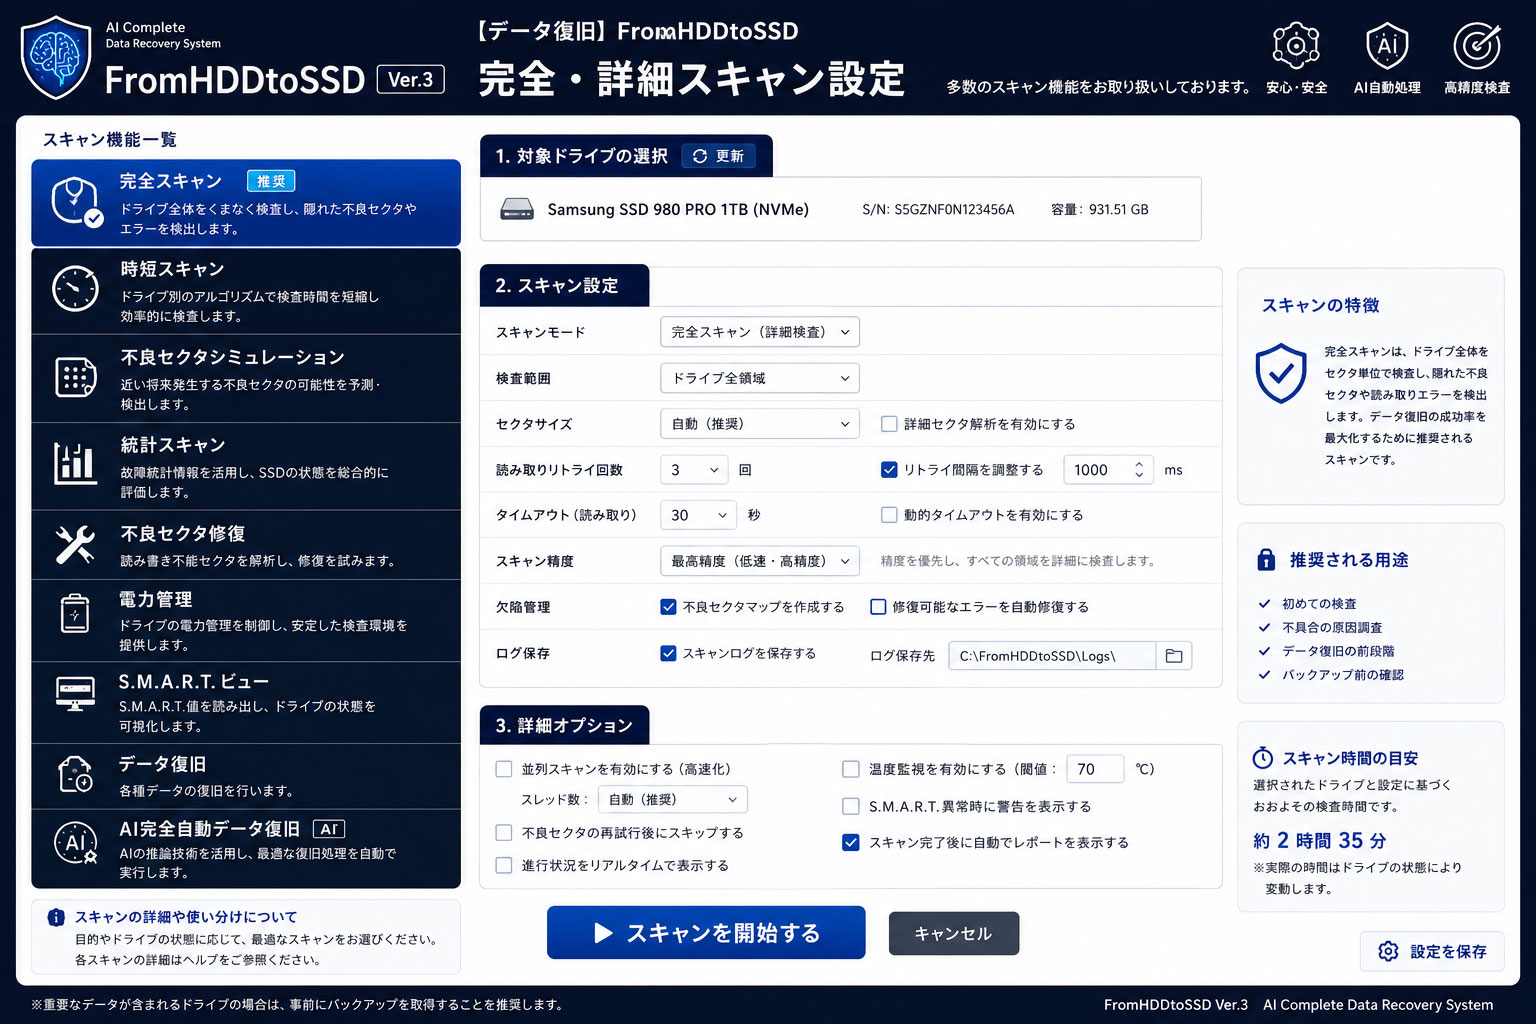Check 進行状況をリアルタイムで表示する
The height and width of the screenshot is (1024, 1536).
pyautogui.click(x=504, y=865)
